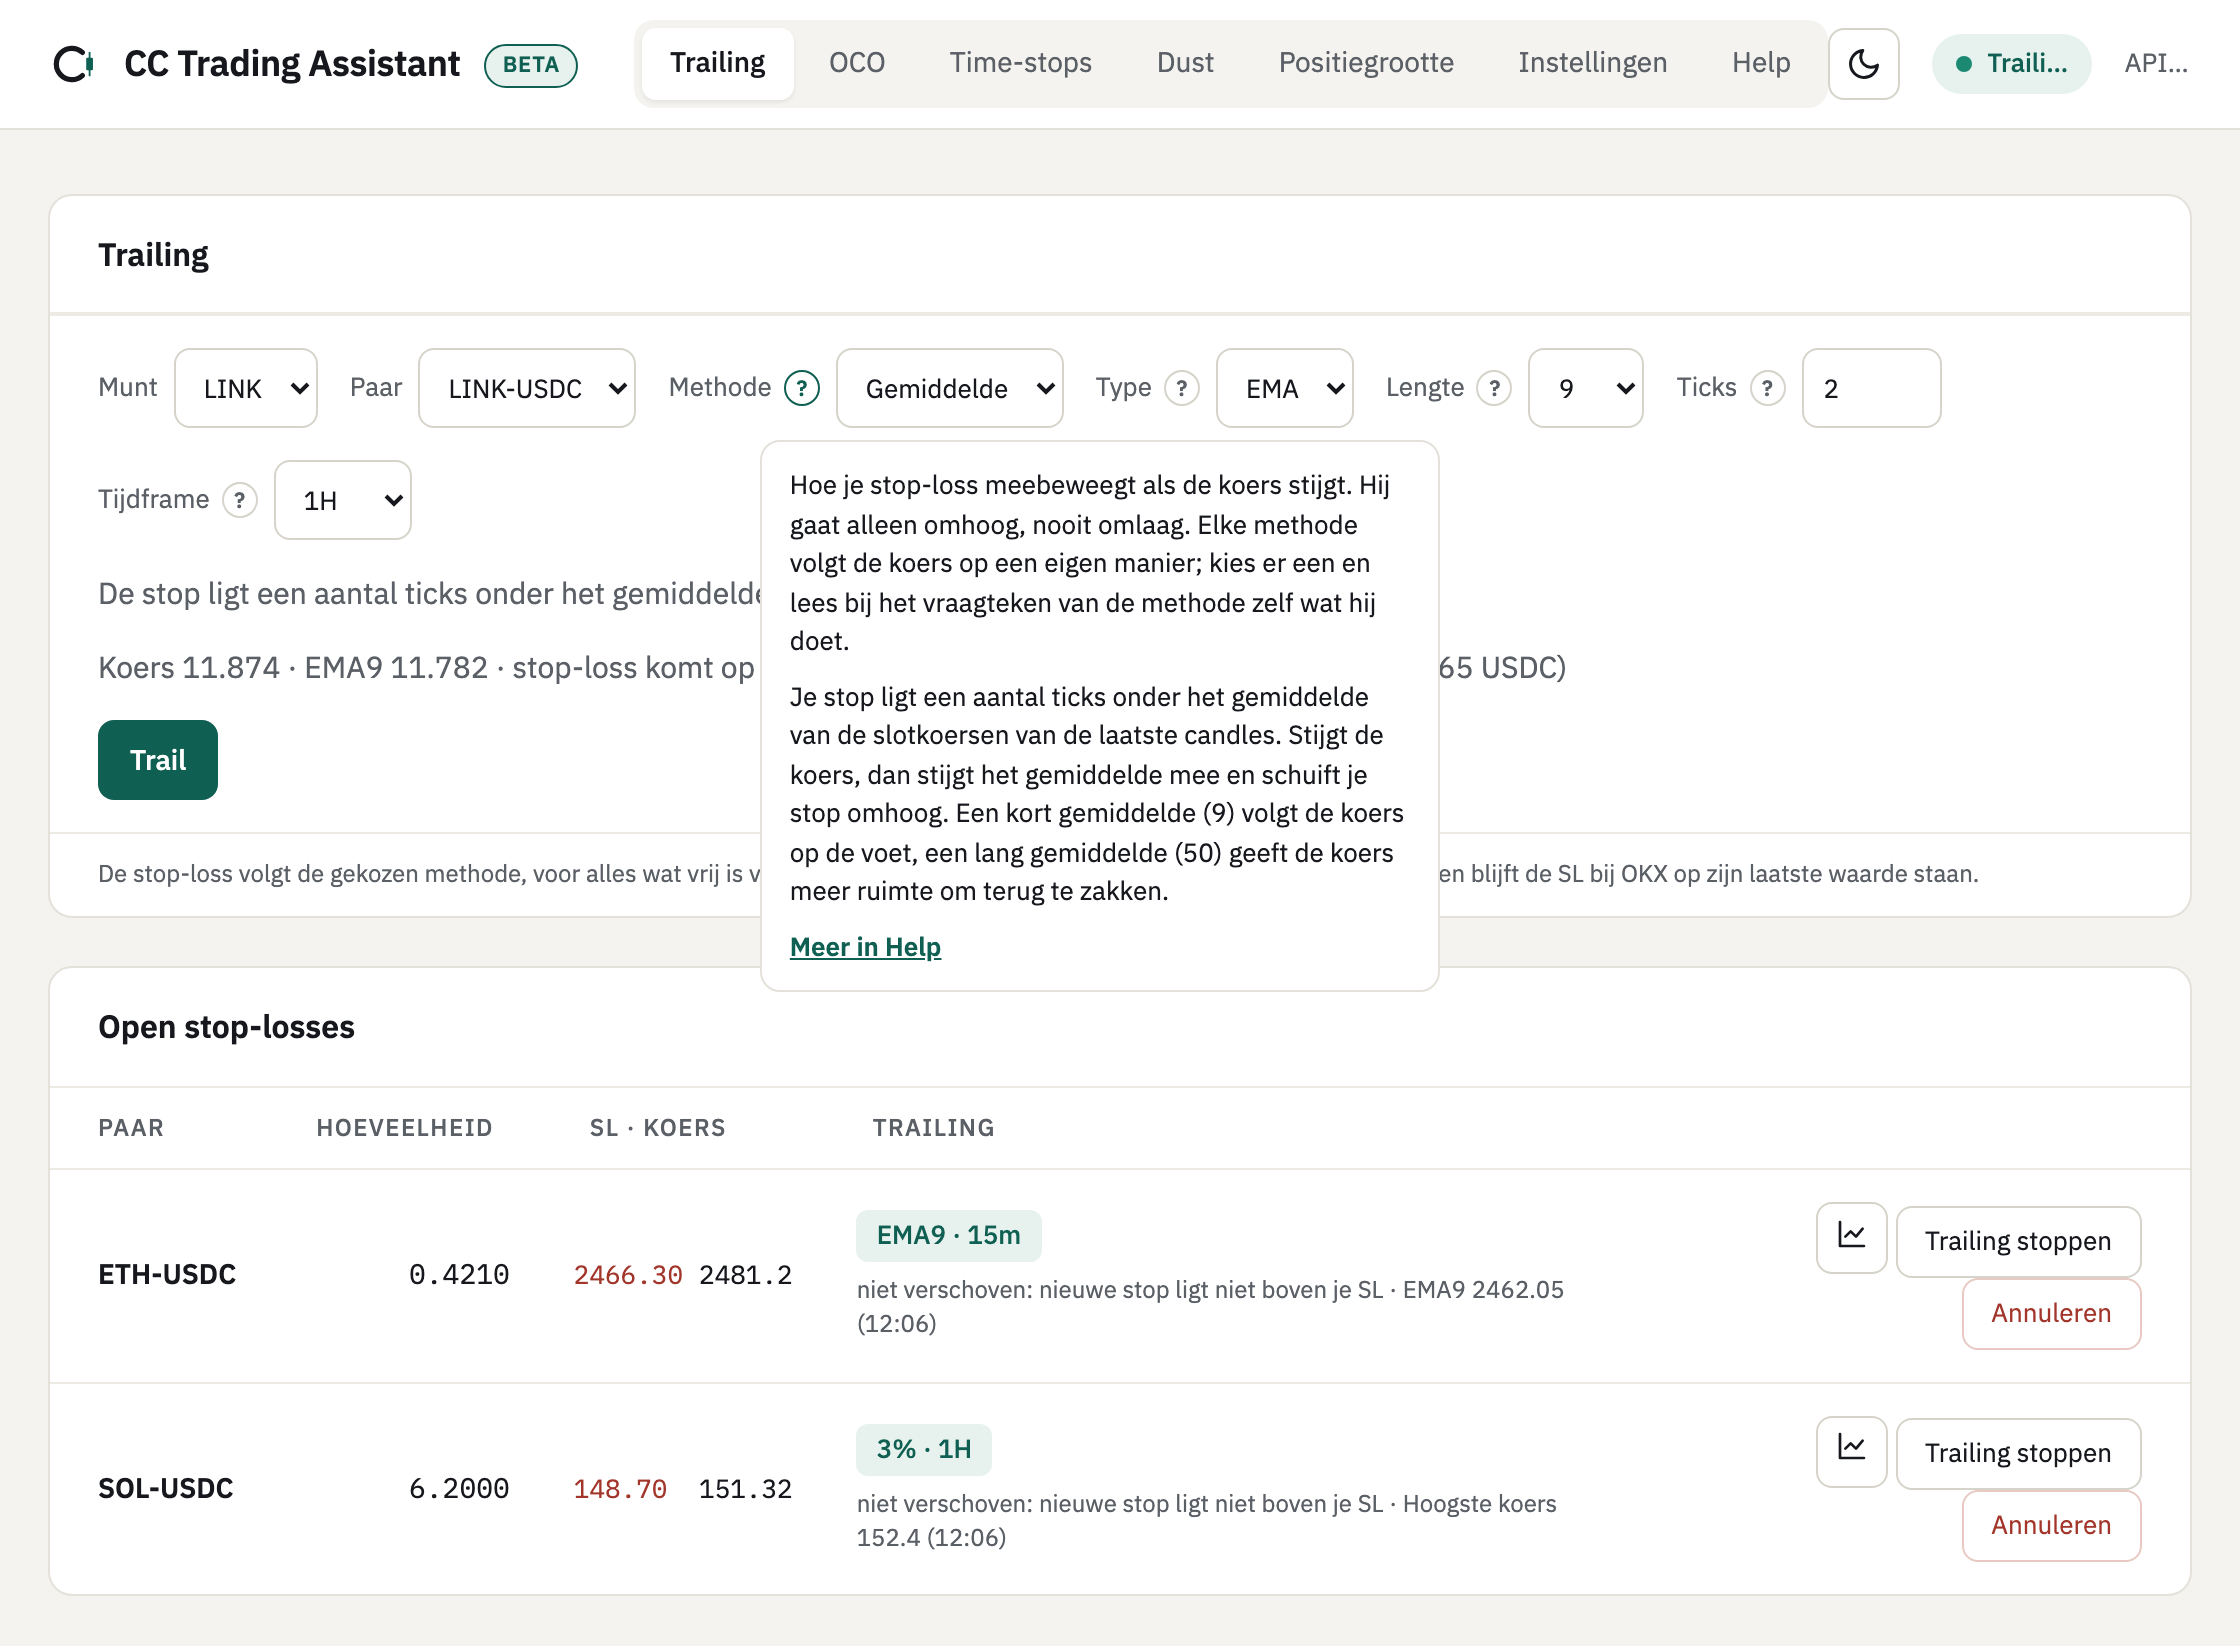Click the 3% · 1H trailing badge
Screen dimensions: 2240x1646
point(924,1449)
